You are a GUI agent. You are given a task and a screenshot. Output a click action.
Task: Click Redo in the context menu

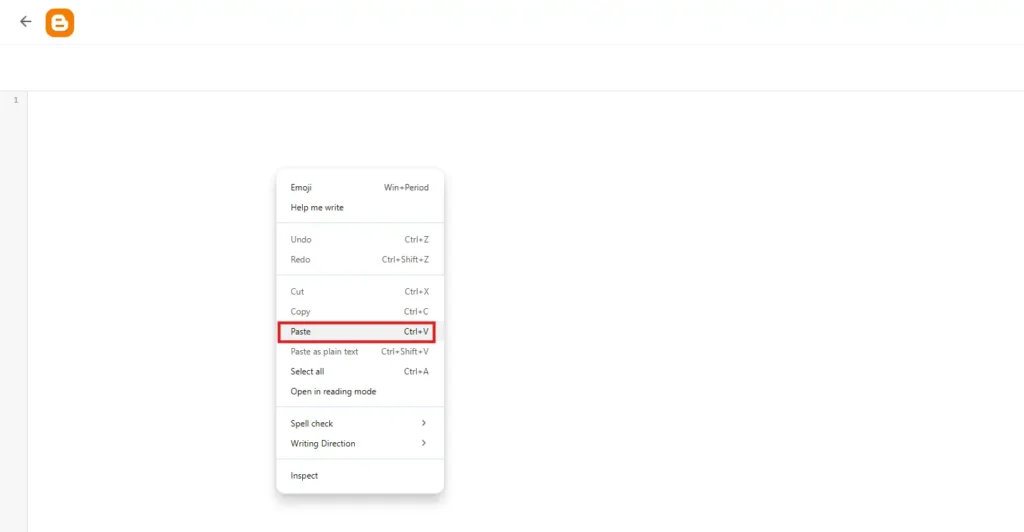pyautogui.click(x=360, y=260)
